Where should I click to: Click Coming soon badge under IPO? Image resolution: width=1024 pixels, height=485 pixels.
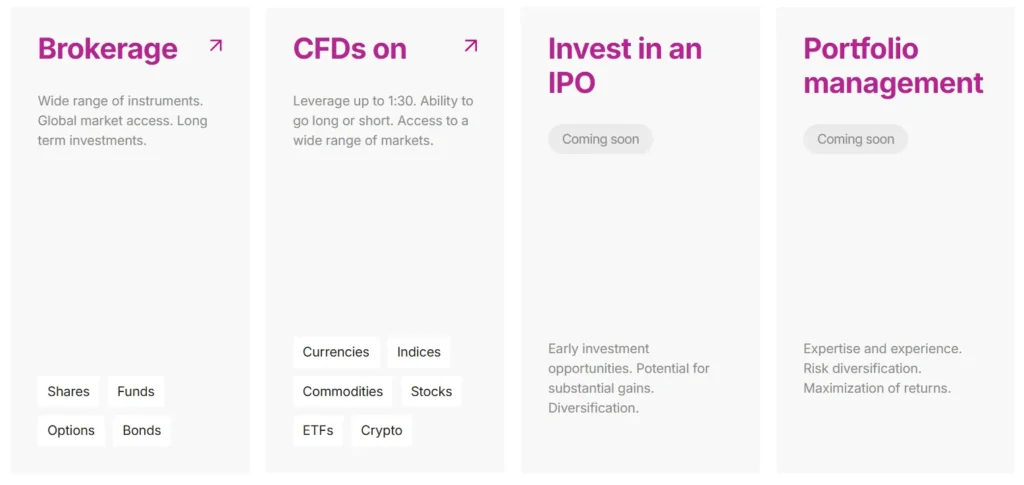point(600,139)
